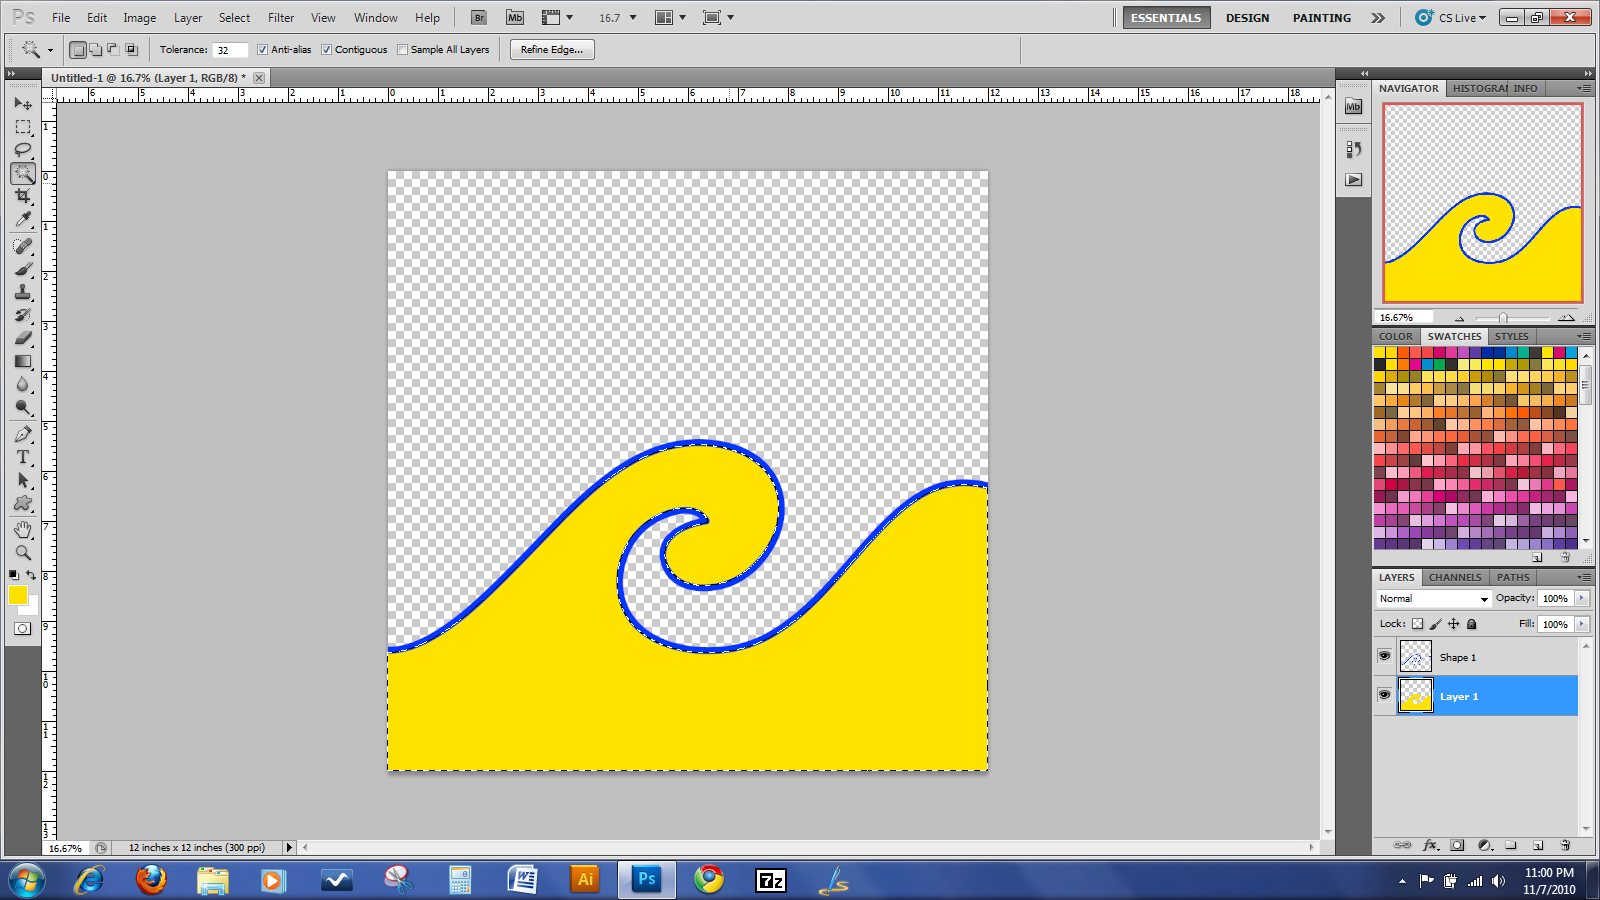Hide the Shape 1 layer

(x=1384, y=657)
